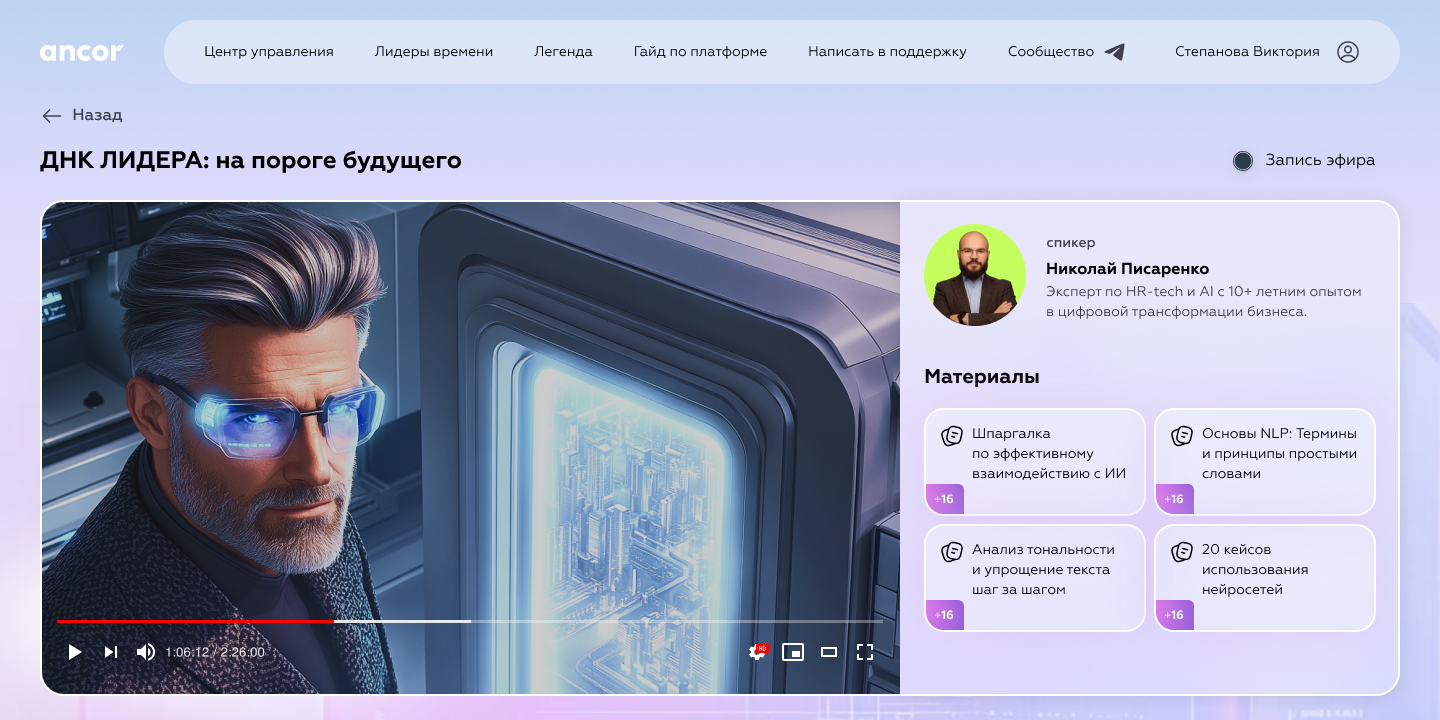Open Центр управления menu item
1440x720 pixels.
click(x=269, y=52)
